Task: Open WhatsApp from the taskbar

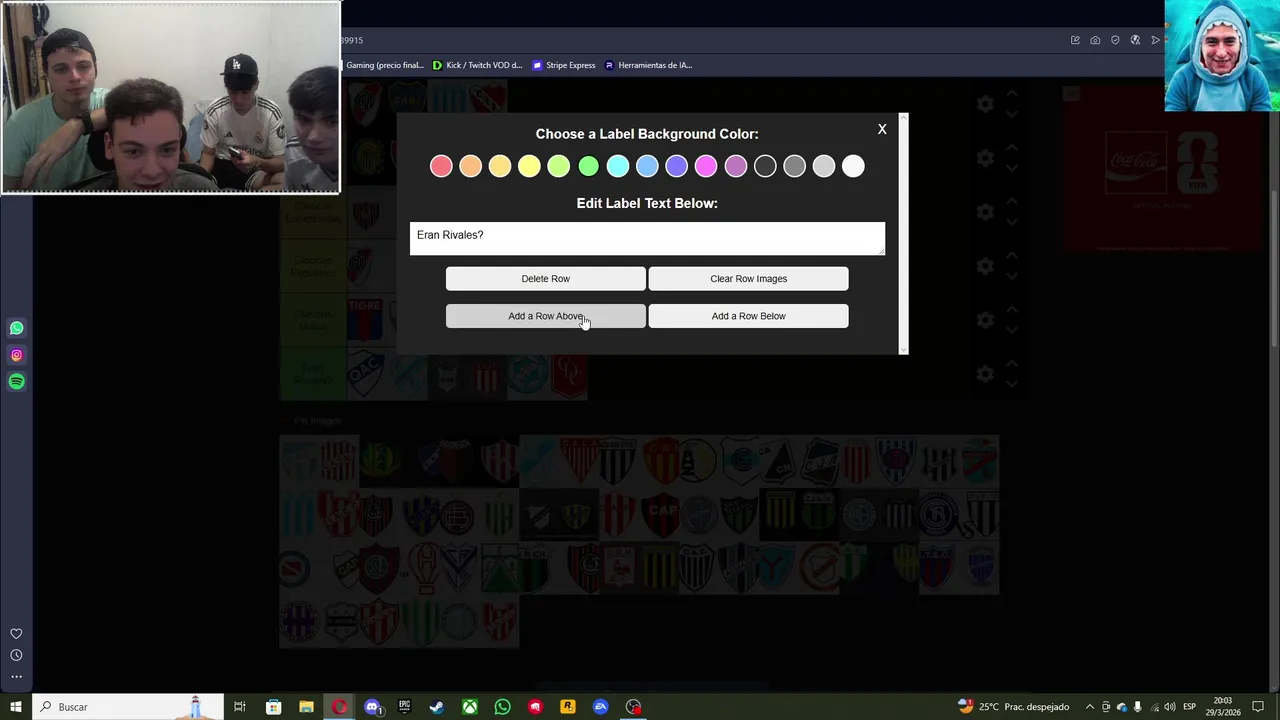Action: tap(502, 707)
